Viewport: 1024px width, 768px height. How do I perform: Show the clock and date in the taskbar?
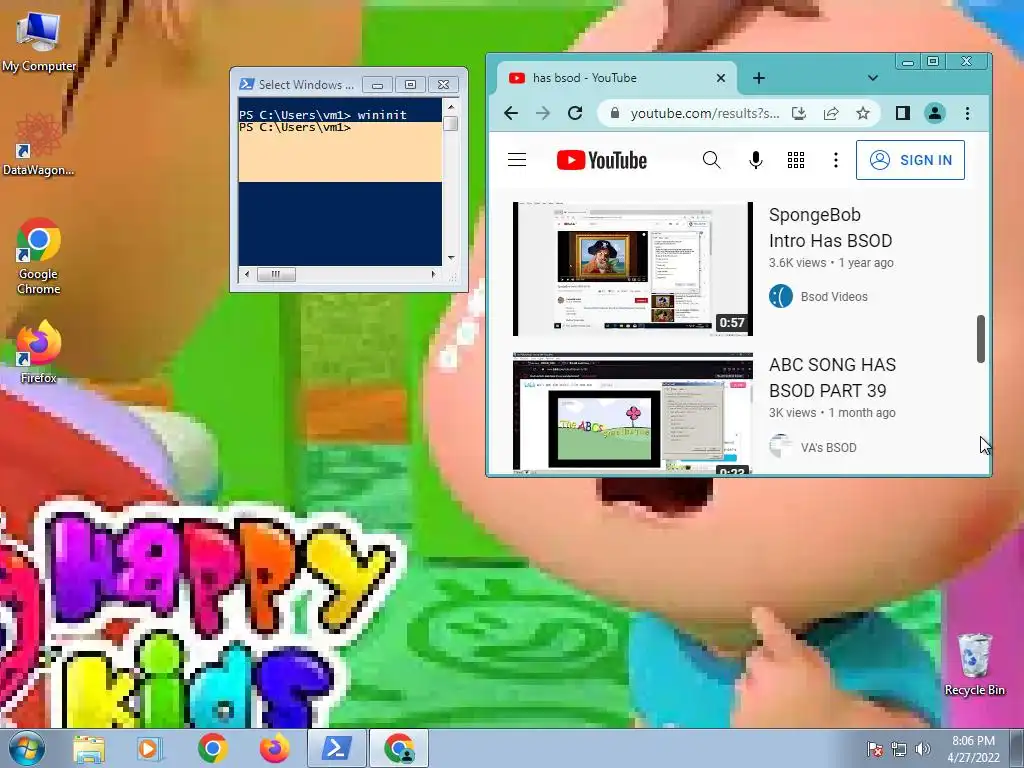pyautogui.click(x=973, y=748)
